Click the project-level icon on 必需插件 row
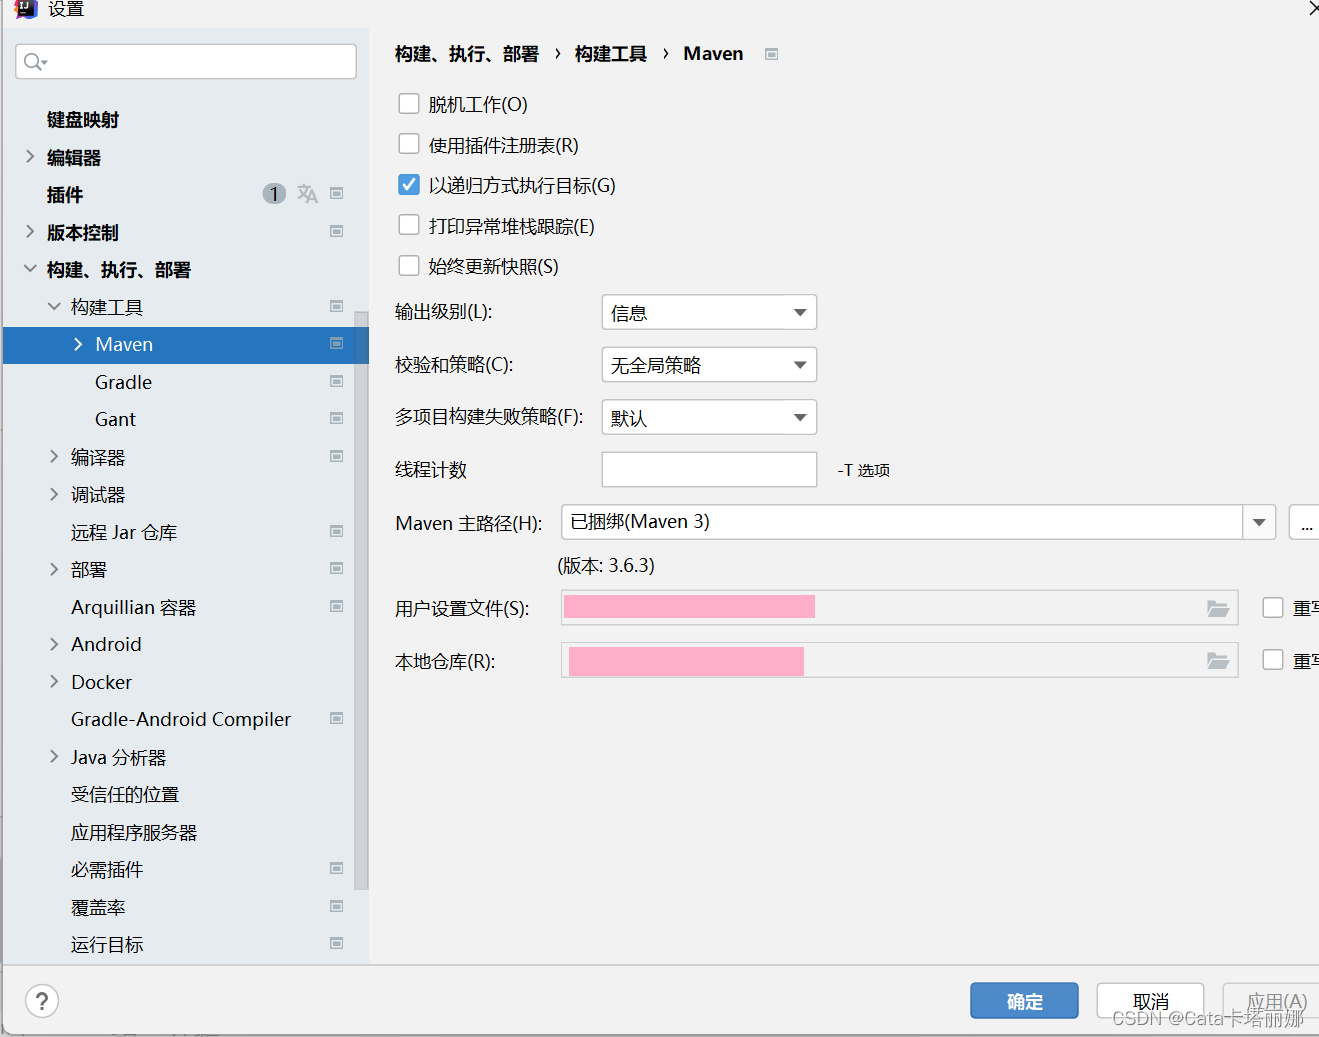 [x=337, y=869]
